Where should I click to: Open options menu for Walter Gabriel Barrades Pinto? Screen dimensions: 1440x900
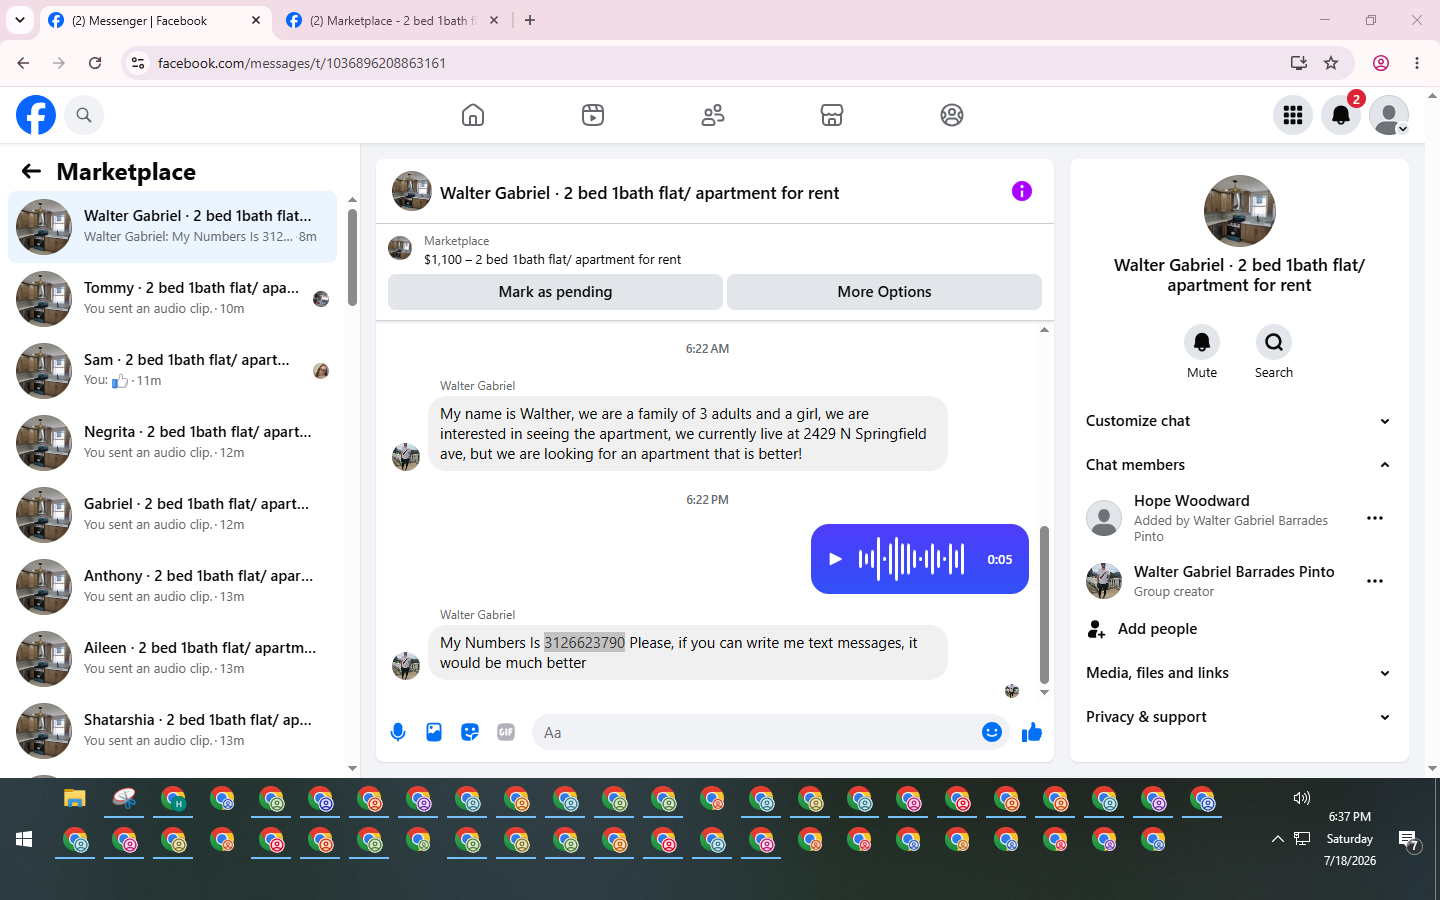(1375, 581)
